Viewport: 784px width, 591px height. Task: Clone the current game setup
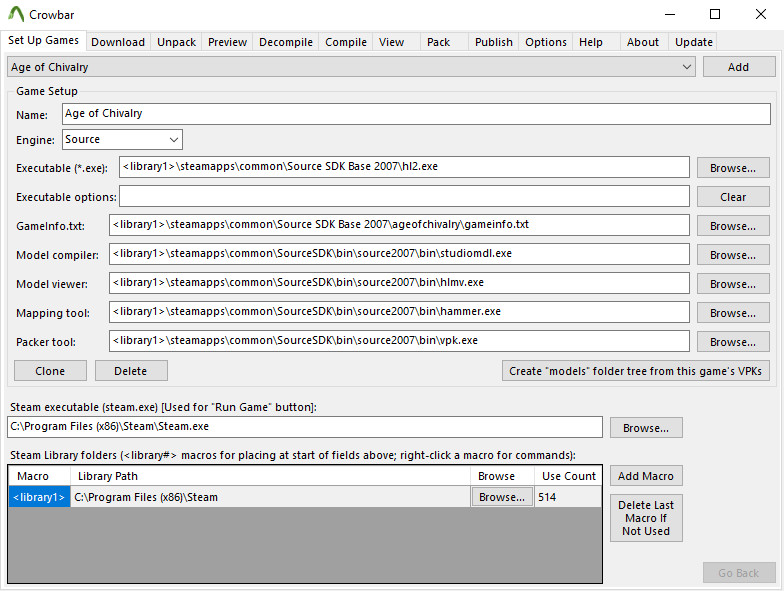[50, 371]
